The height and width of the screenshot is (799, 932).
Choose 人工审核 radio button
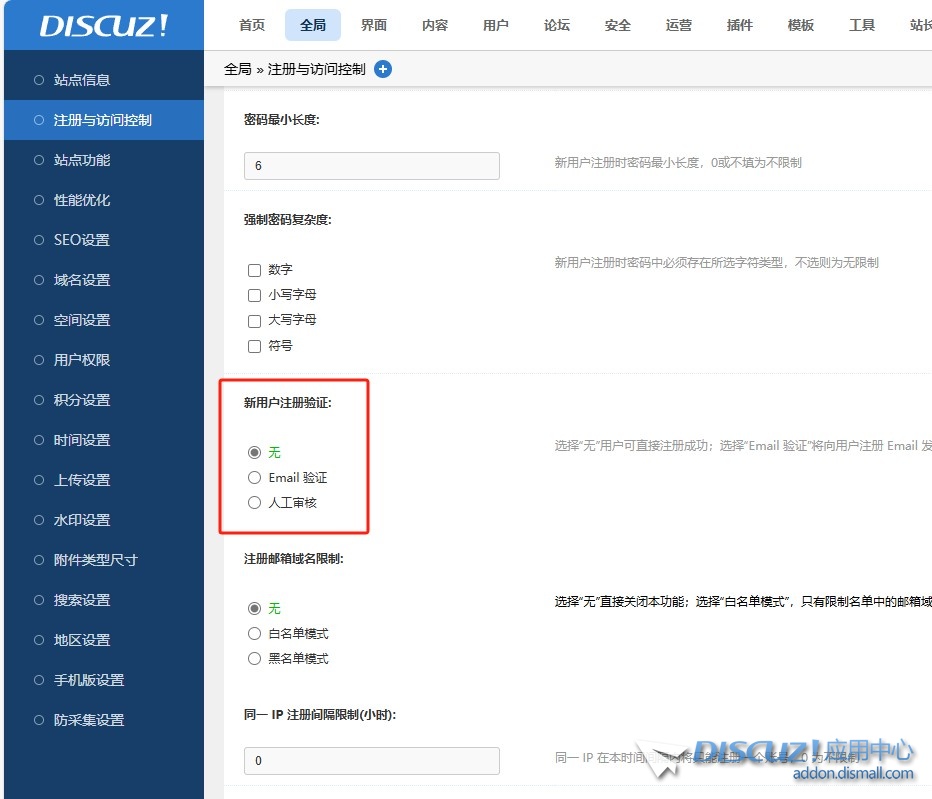coord(254,503)
